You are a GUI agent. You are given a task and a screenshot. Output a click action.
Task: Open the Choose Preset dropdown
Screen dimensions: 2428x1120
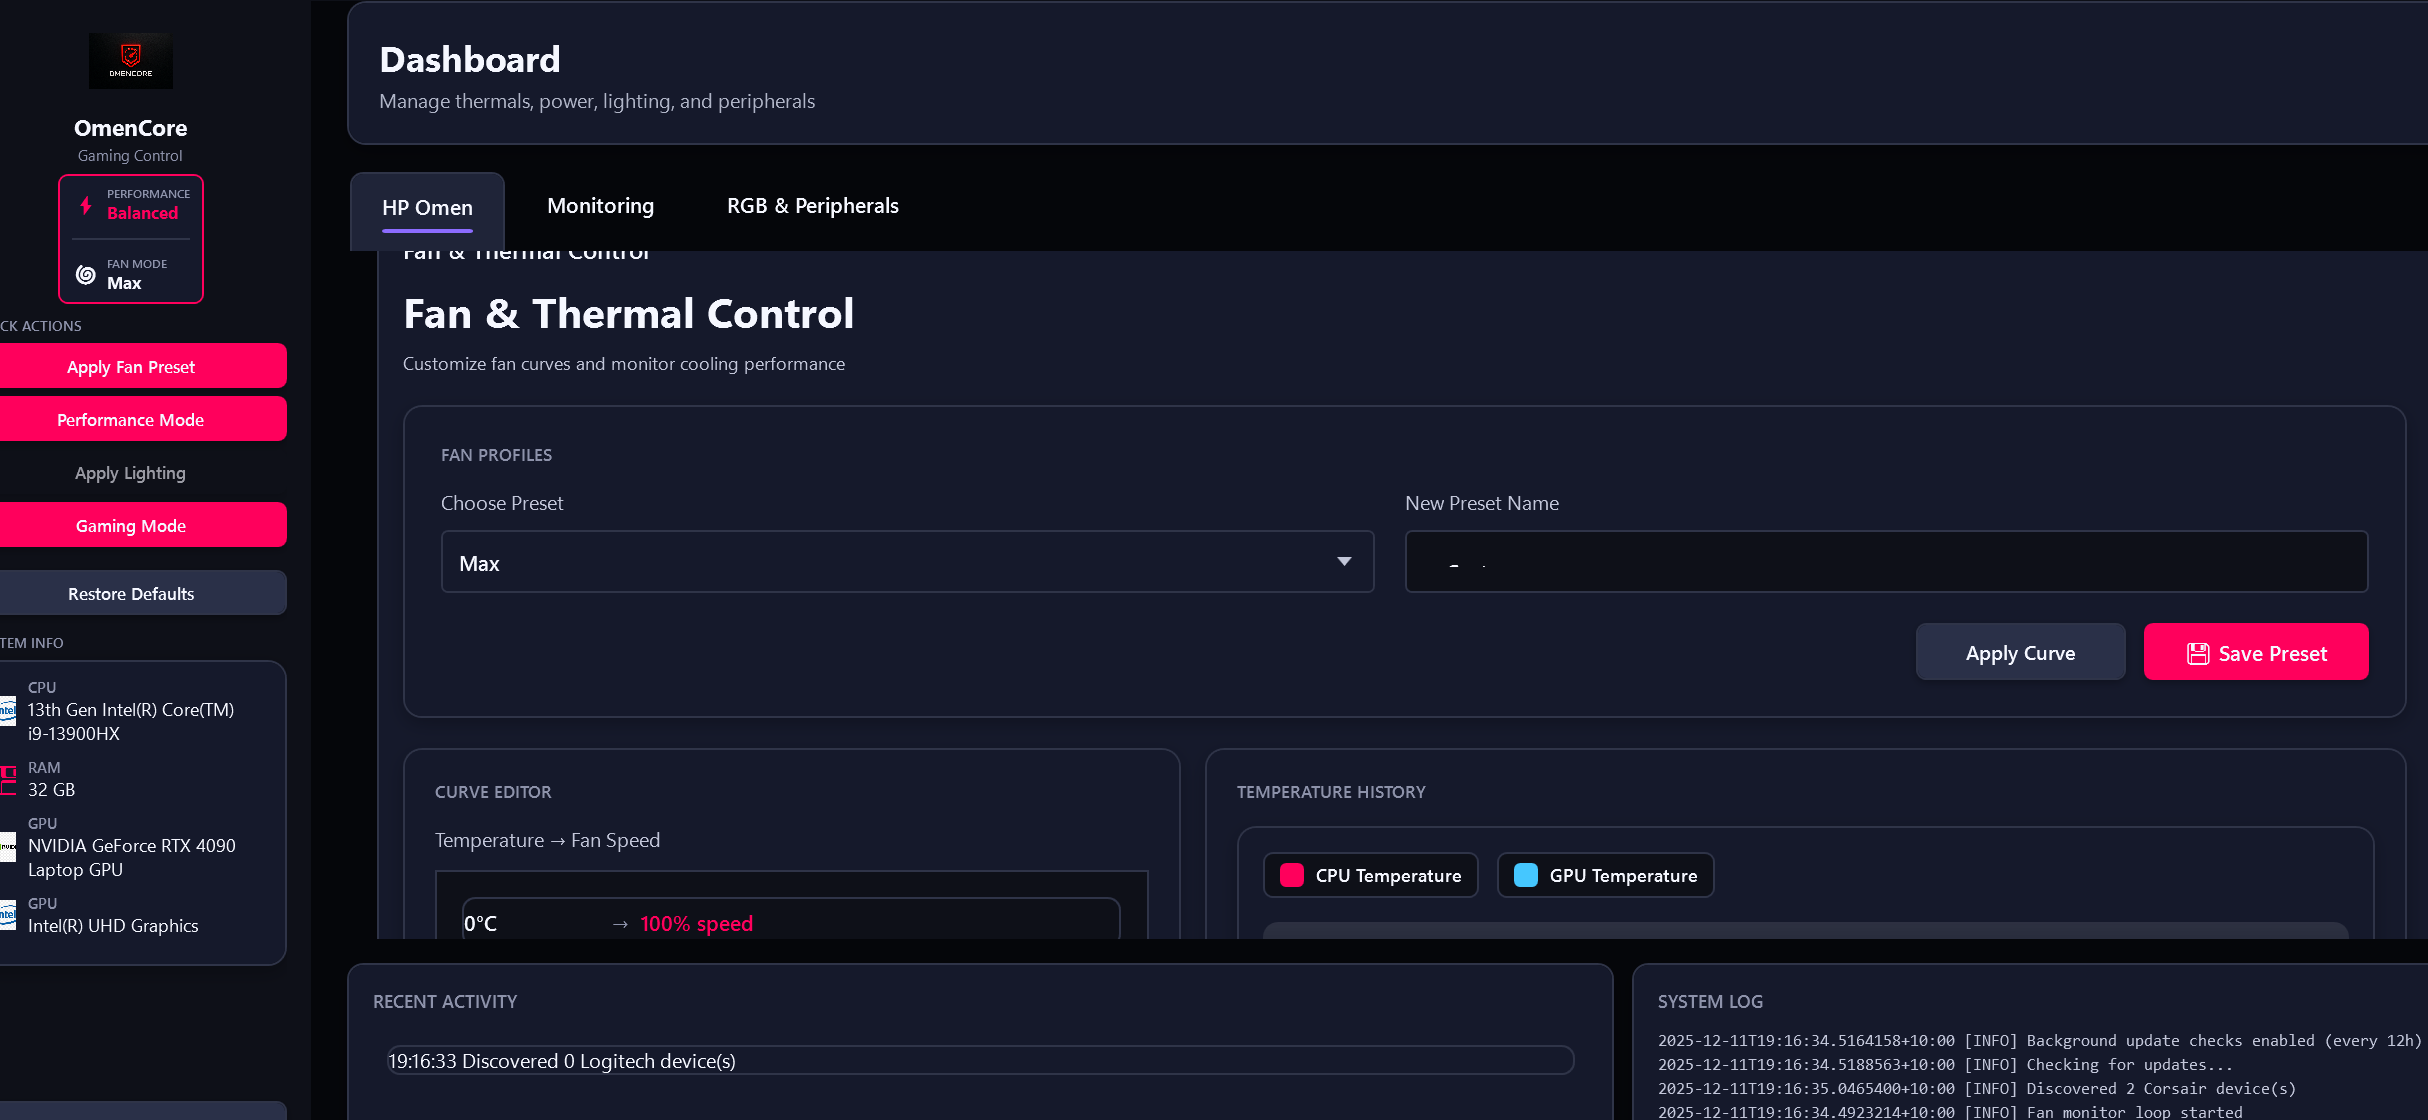pyautogui.click(x=906, y=562)
